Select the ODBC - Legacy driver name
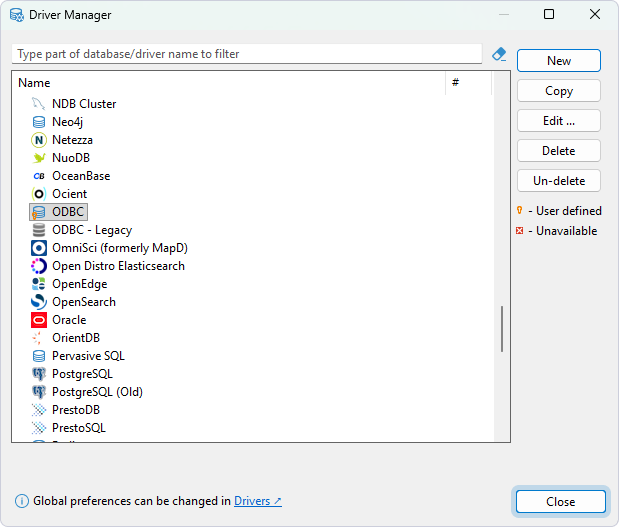Viewport: 619px width, 527px height. (x=92, y=230)
